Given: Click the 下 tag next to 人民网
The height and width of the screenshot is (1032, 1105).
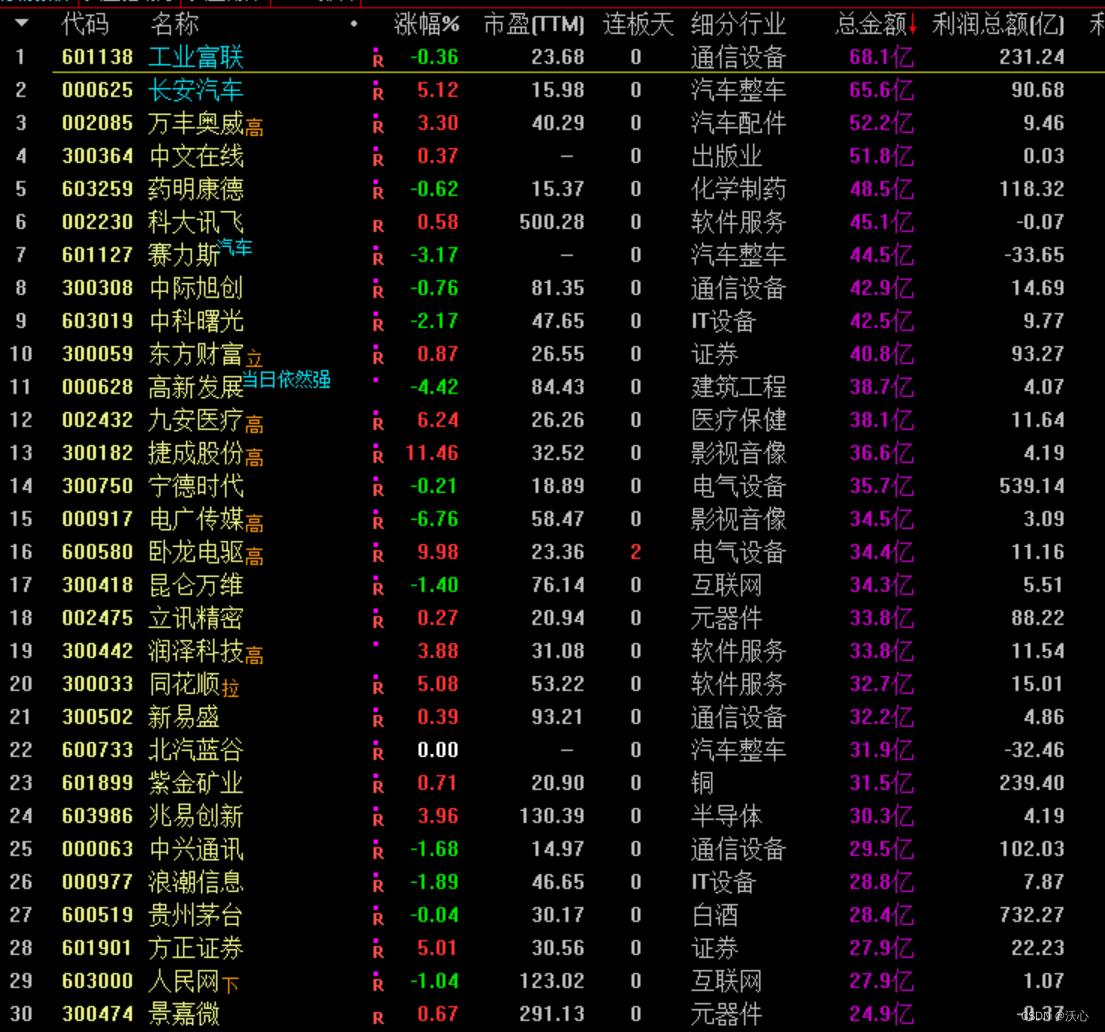Looking at the screenshot, I should pos(230,984).
